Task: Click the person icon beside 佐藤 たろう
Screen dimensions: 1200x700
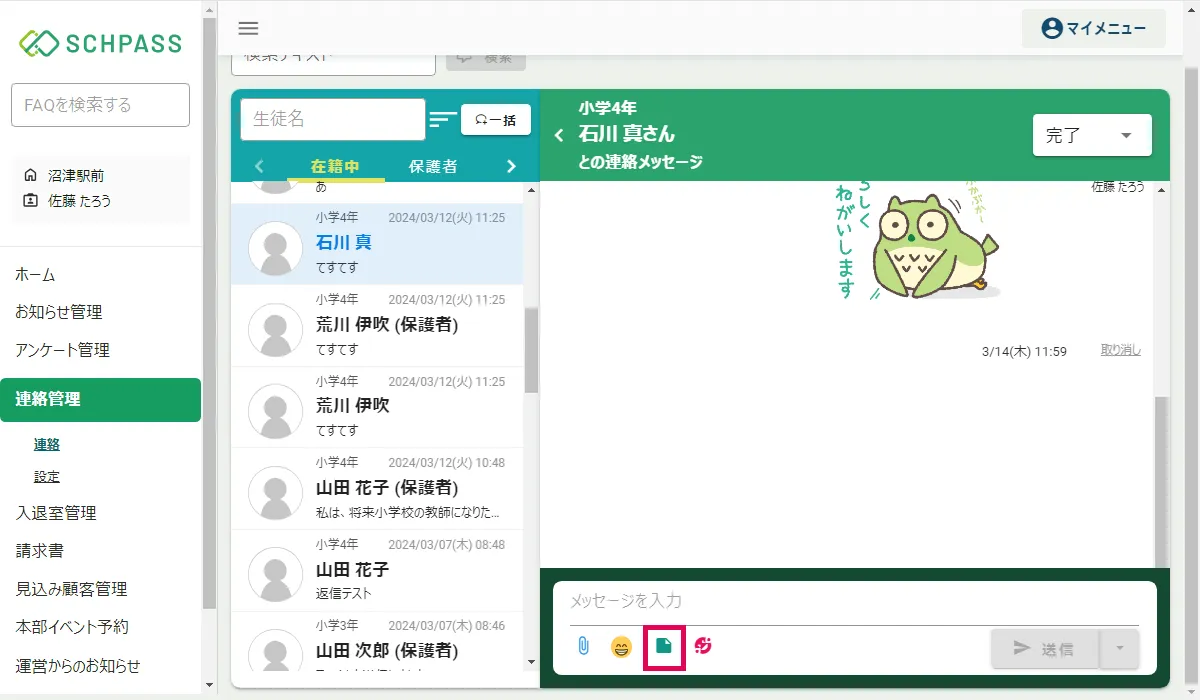Action: pyautogui.click(x=30, y=200)
